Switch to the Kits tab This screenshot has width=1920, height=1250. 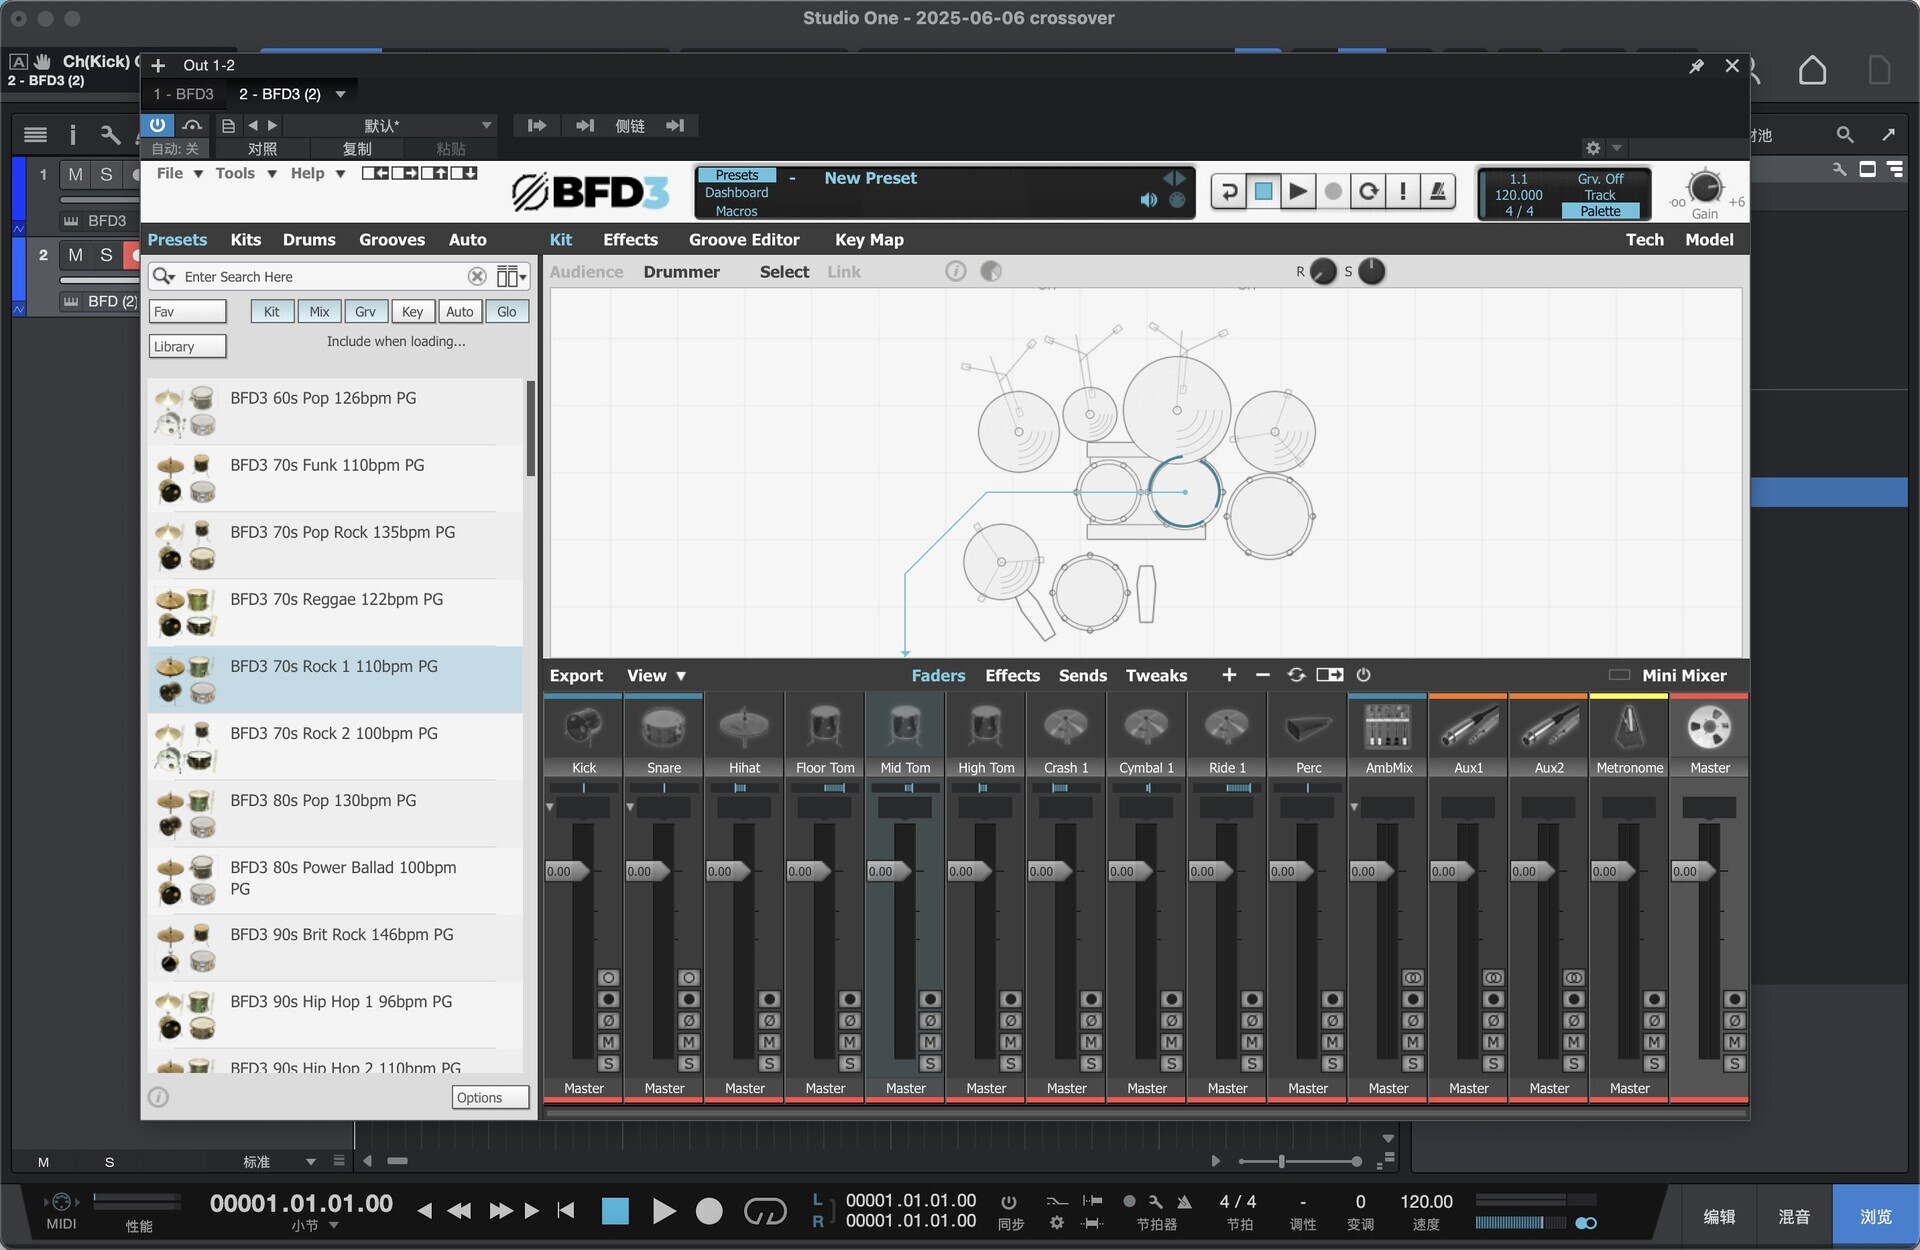click(245, 240)
